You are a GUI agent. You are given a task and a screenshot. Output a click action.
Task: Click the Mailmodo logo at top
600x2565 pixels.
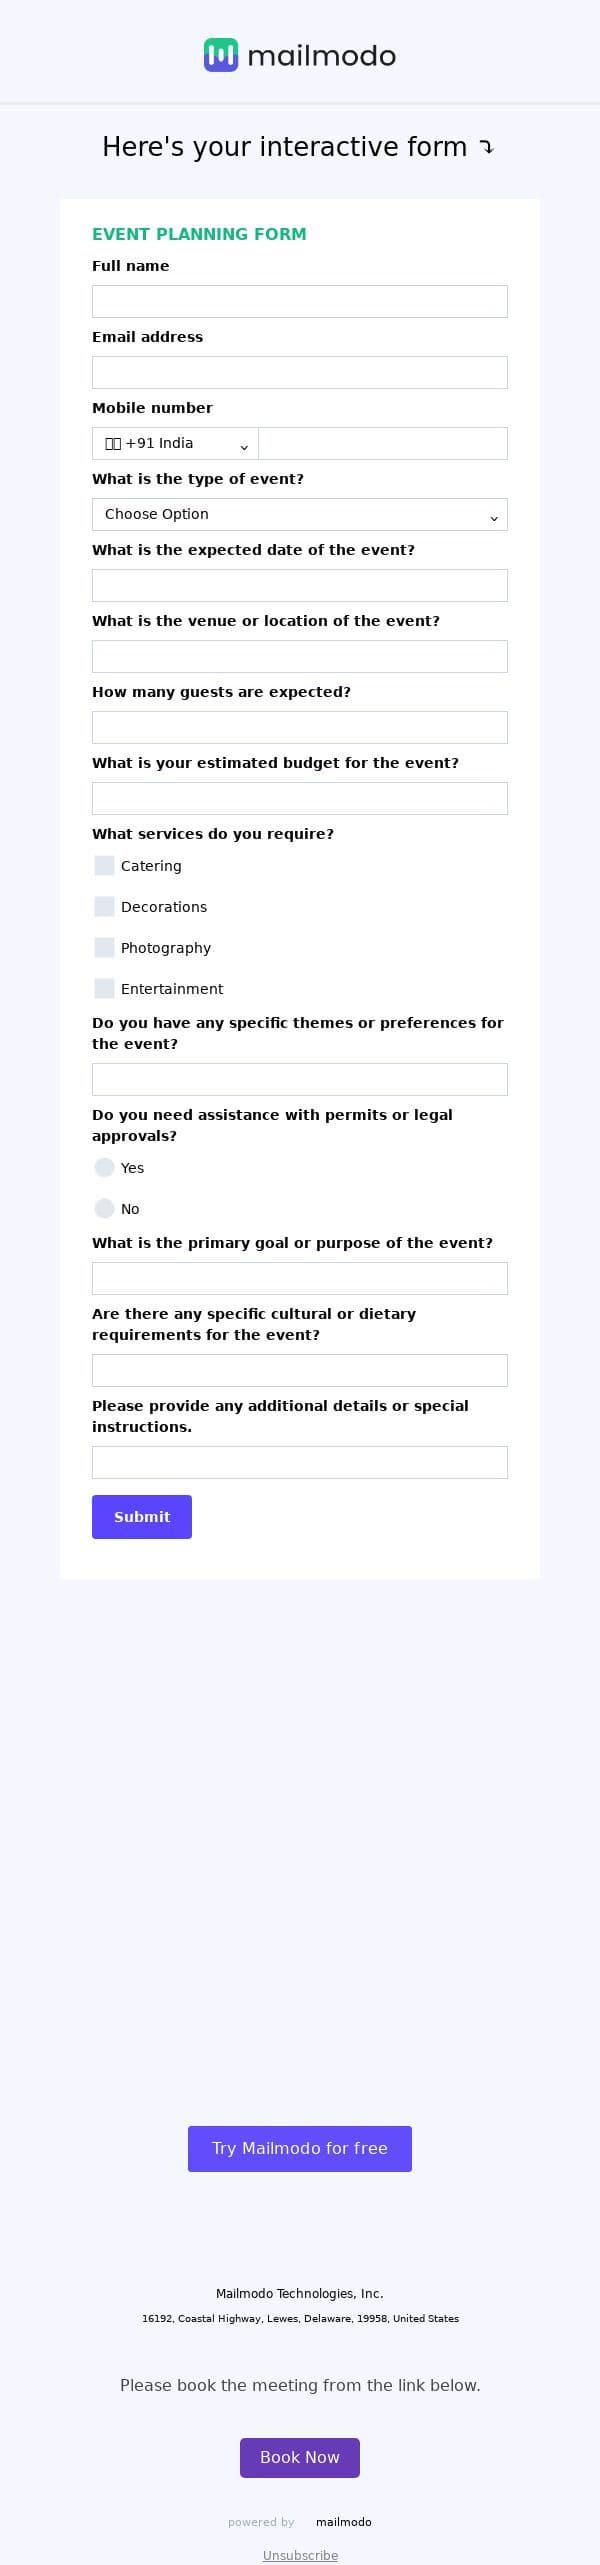(x=300, y=55)
